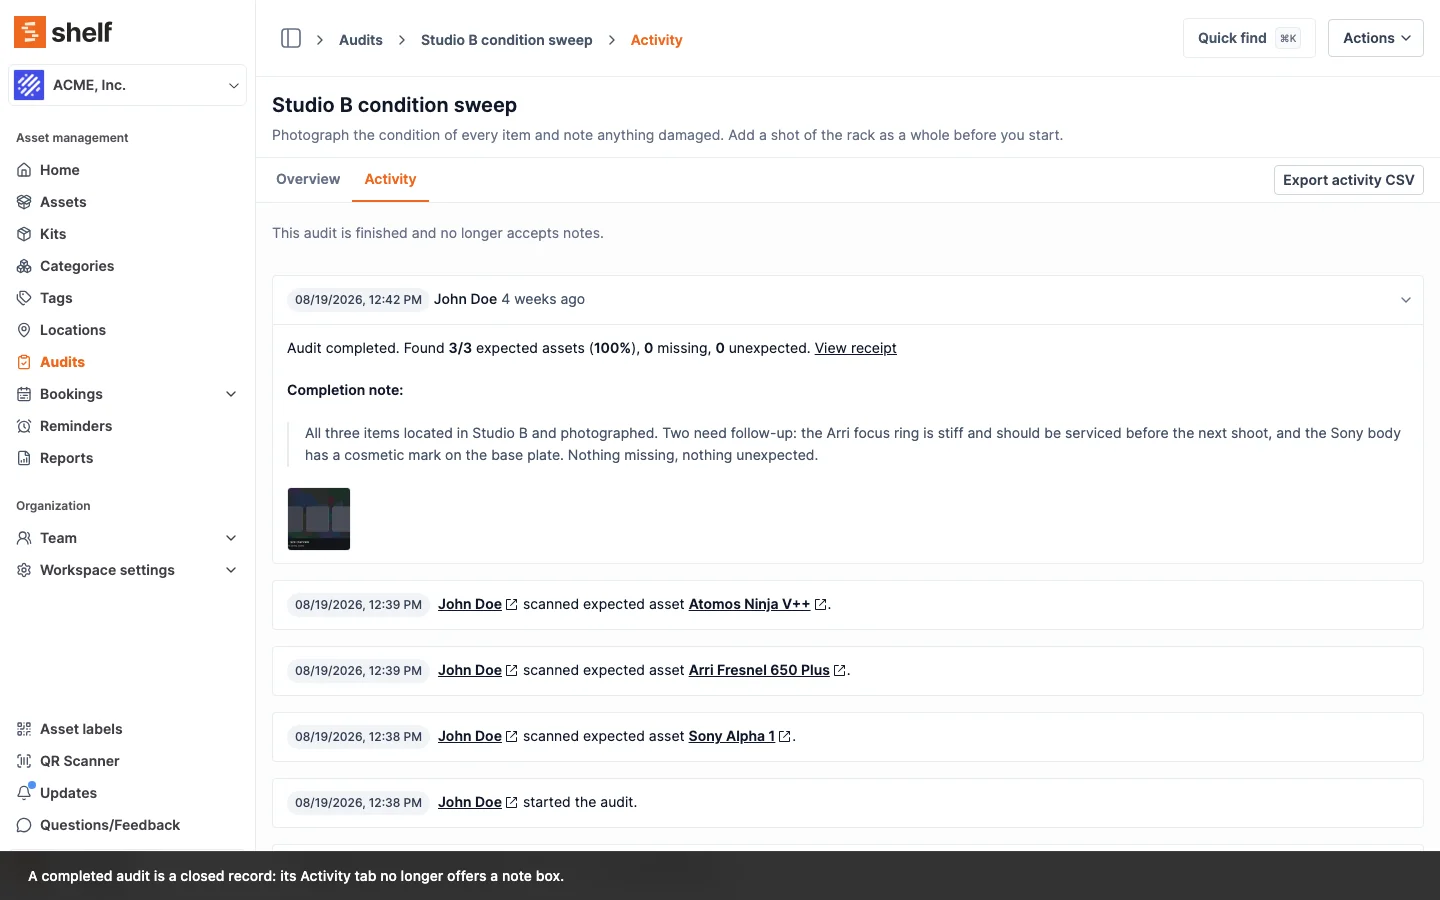1440x900 pixels.
Task: Click the Activity breadcrumb item
Action: (x=656, y=40)
